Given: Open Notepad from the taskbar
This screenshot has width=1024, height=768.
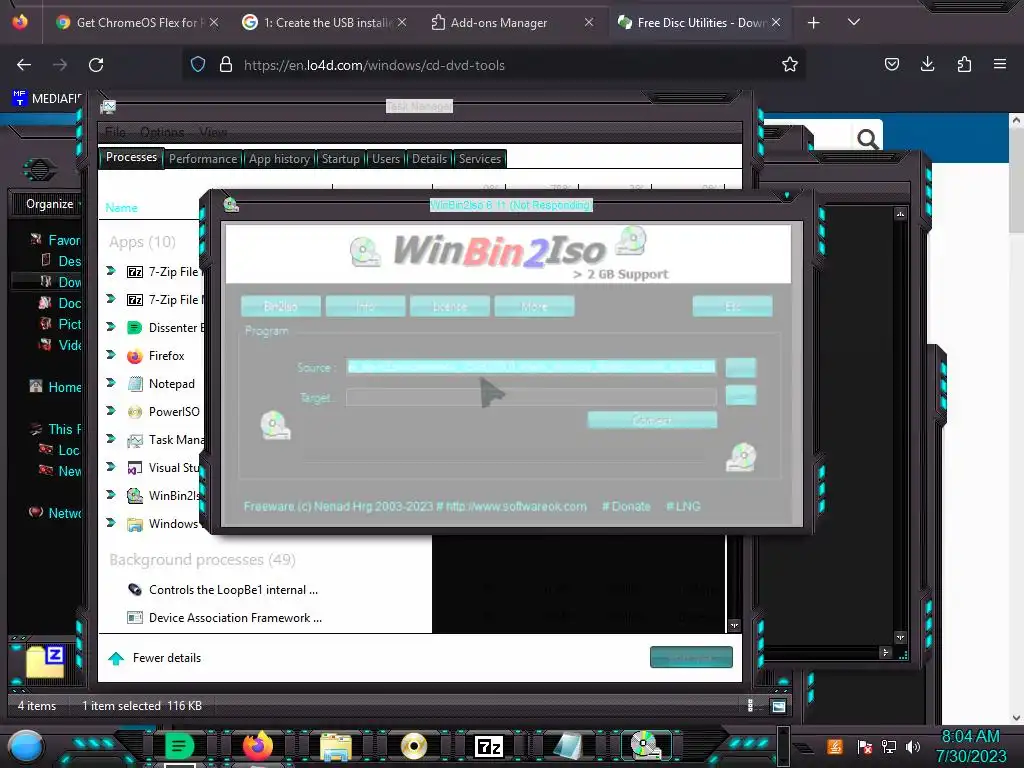Looking at the screenshot, I should pos(568,746).
